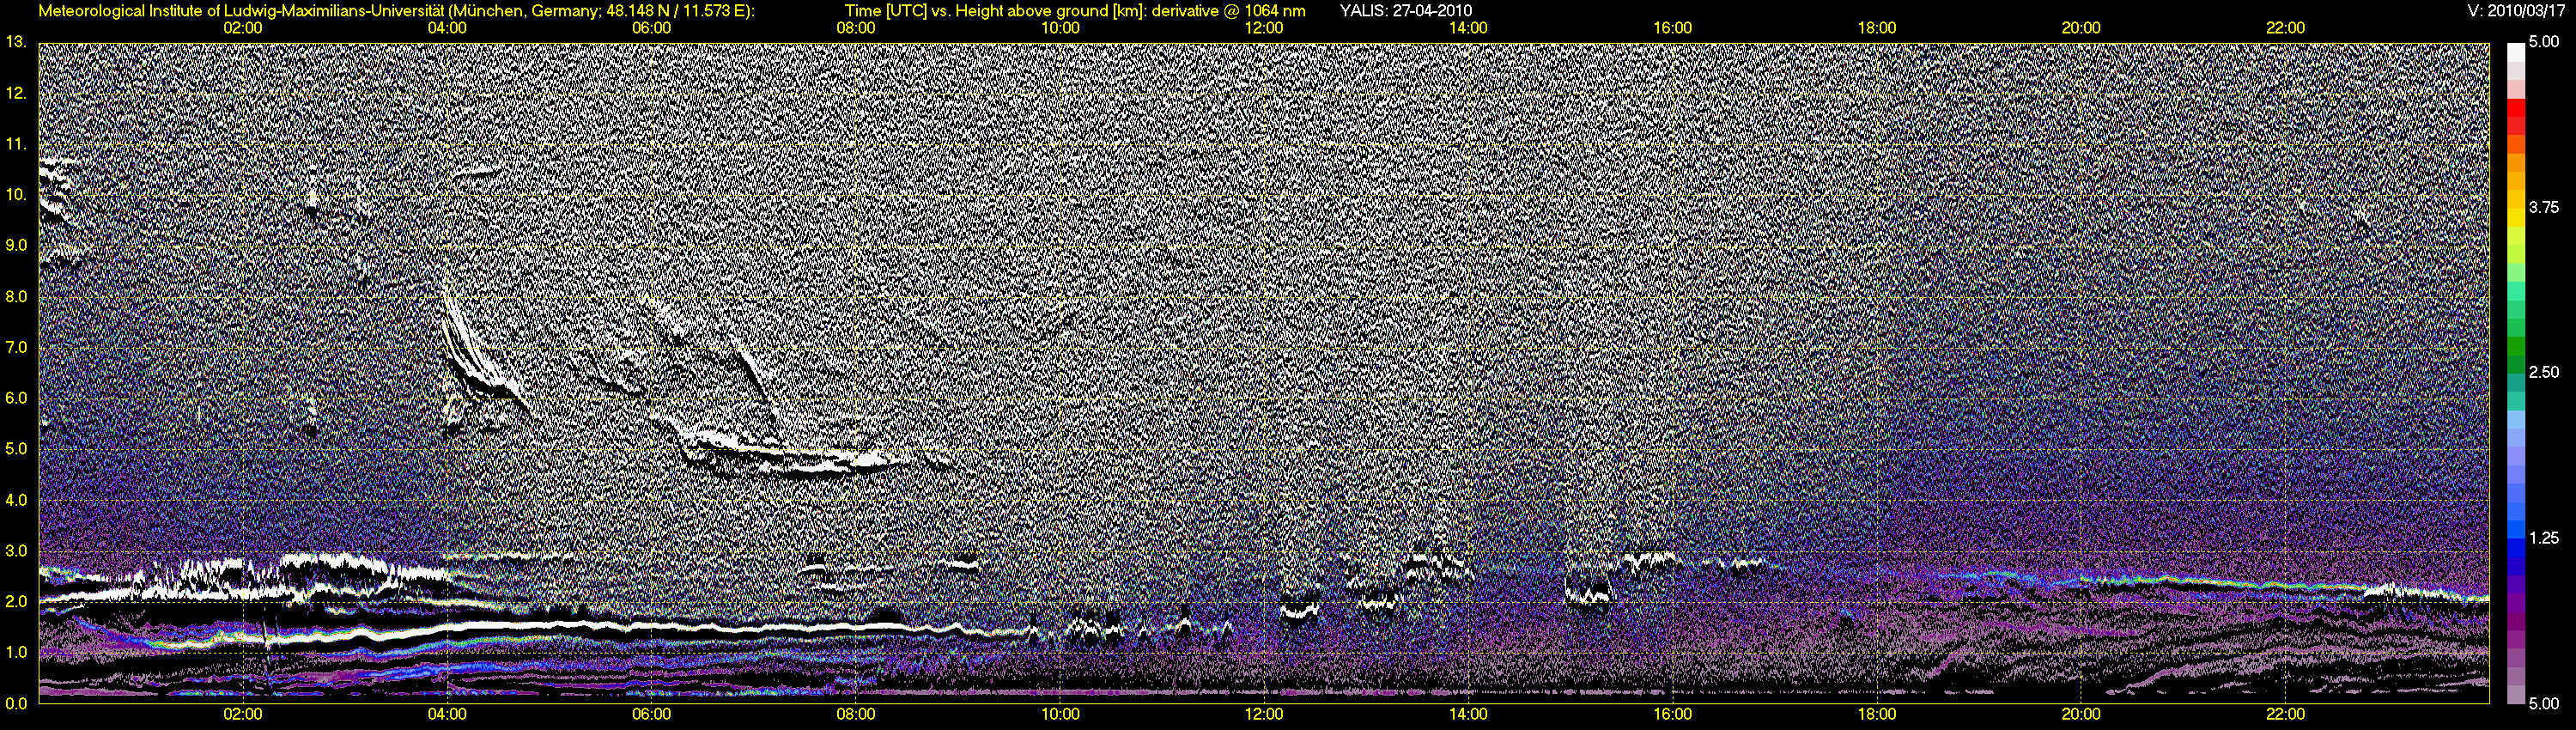Viewport: 2576px width, 730px height.
Task: Click the 2.50 color scale label
Action: coord(2544,373)
